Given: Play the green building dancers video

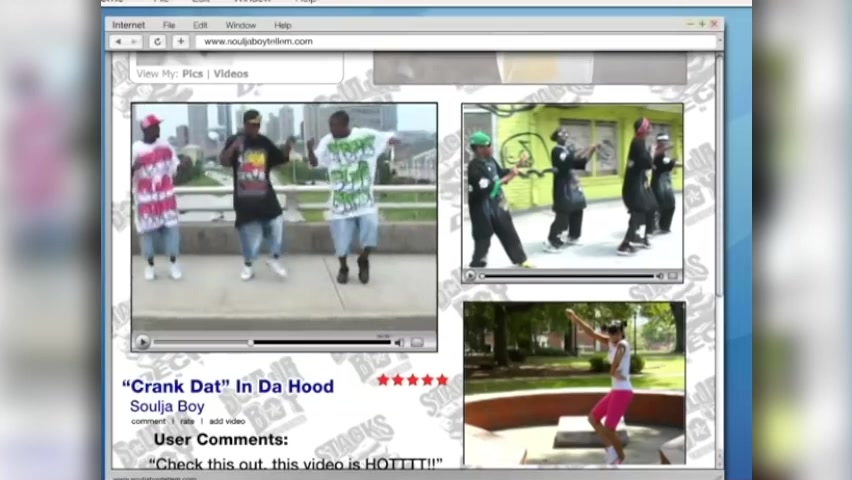Looking at the screenshot, I should [470, 276].
